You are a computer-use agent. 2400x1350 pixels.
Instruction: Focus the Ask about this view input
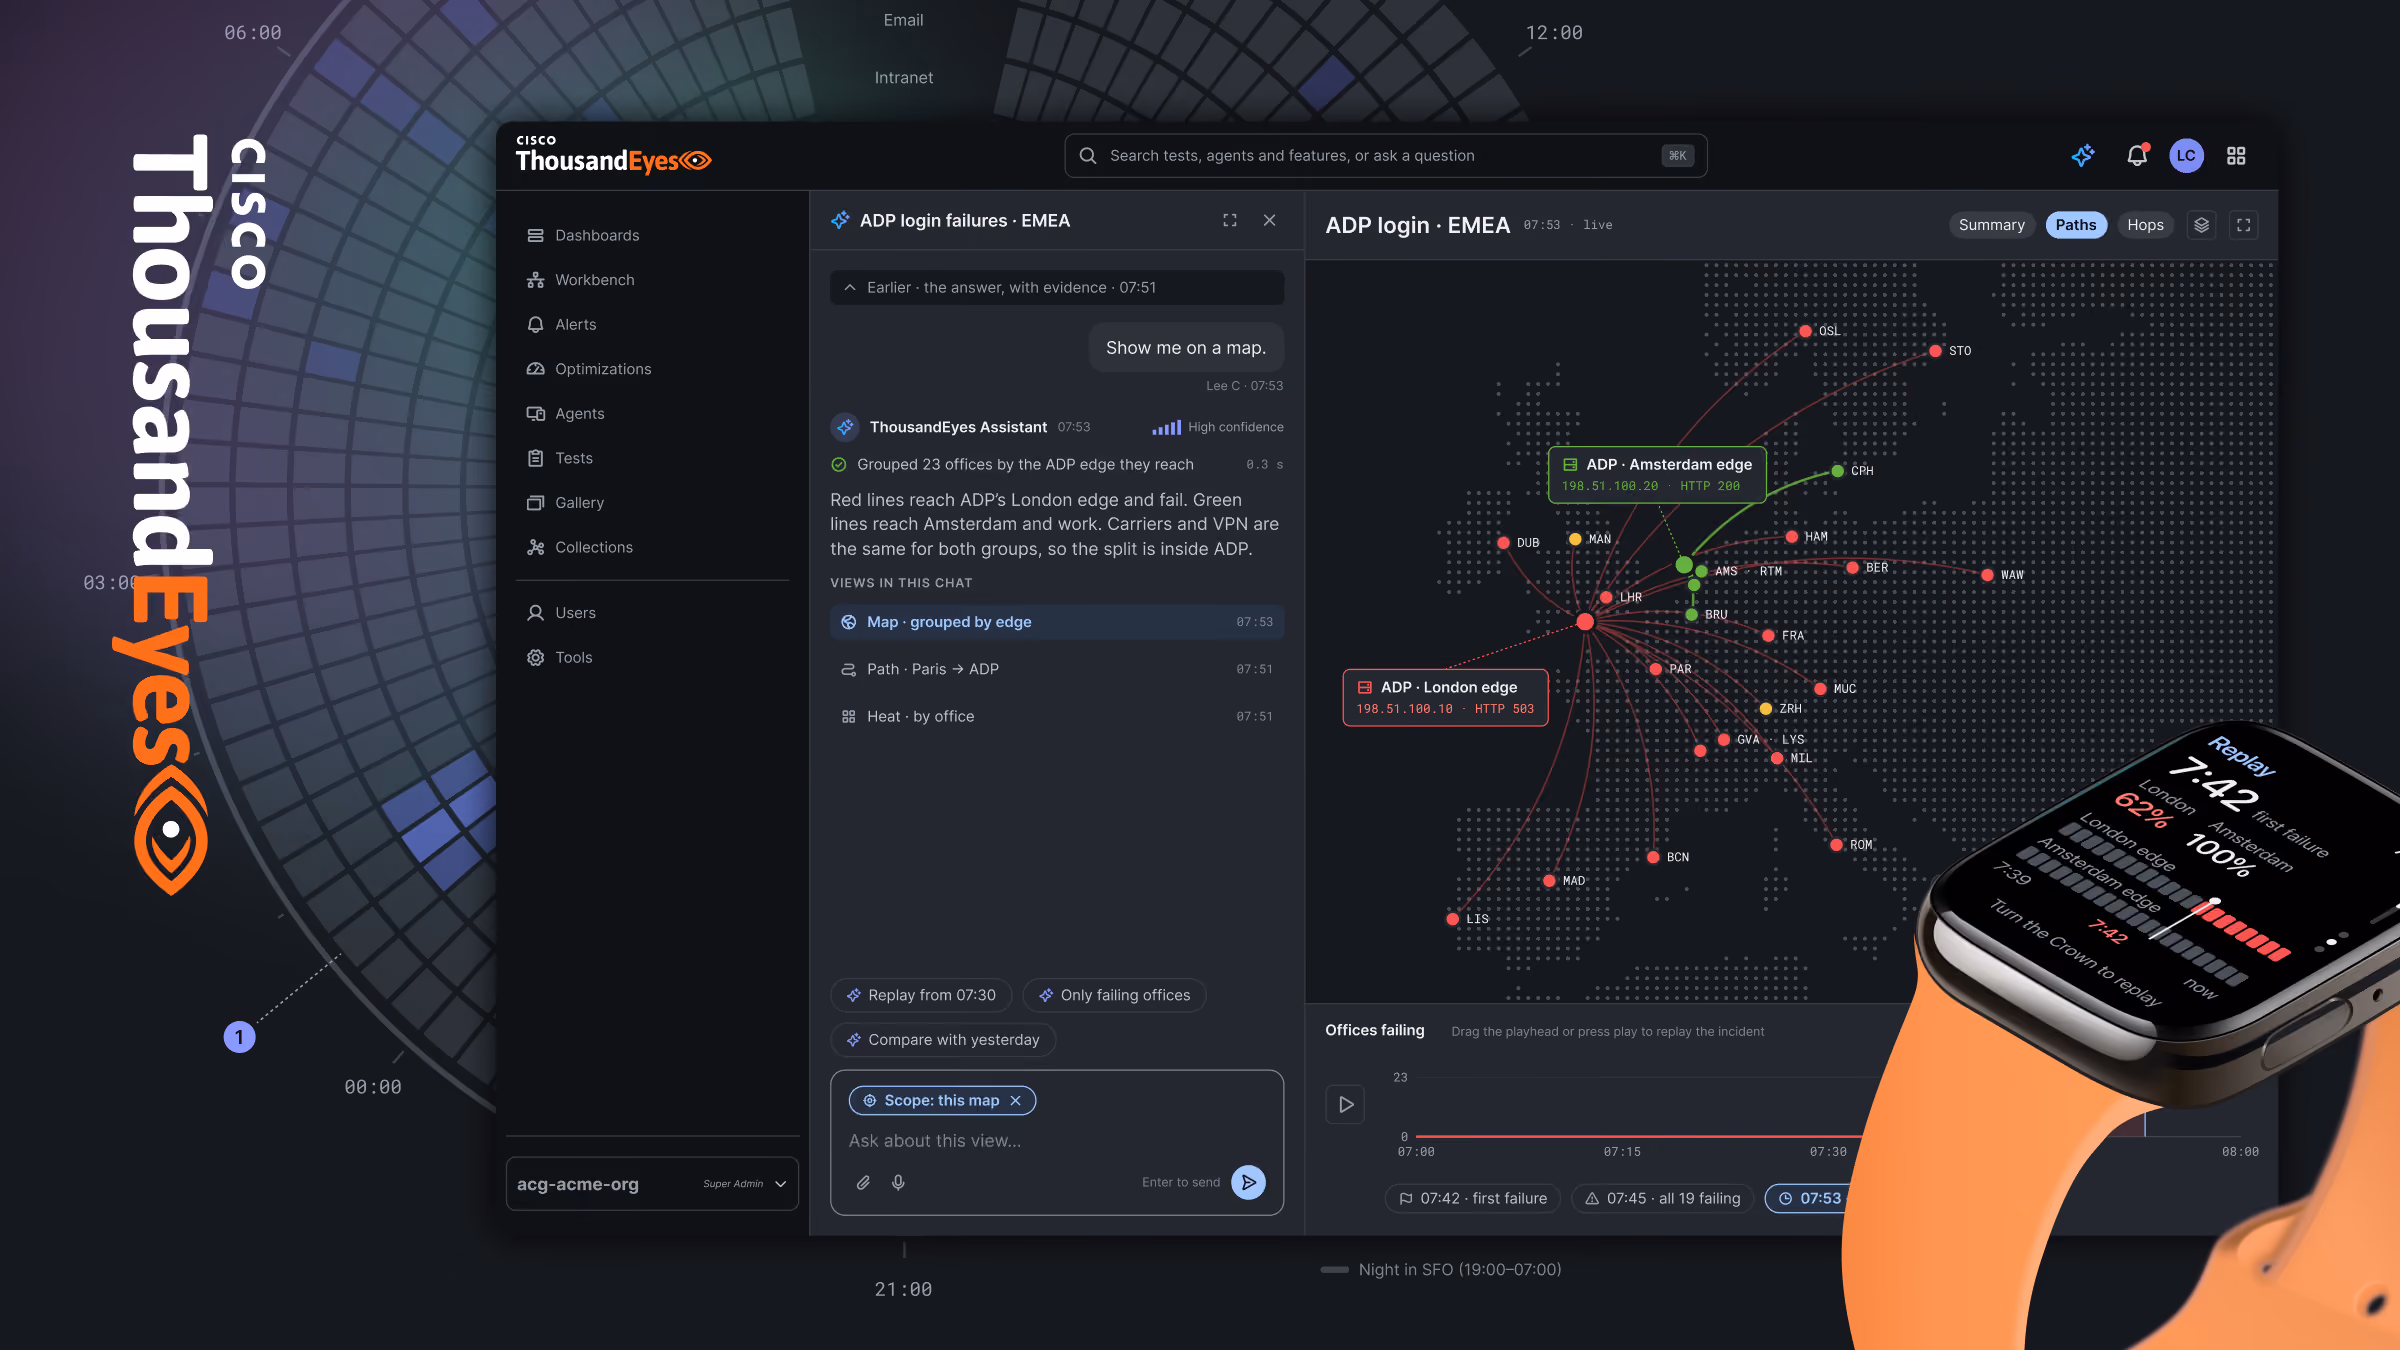[1057, 1141]
